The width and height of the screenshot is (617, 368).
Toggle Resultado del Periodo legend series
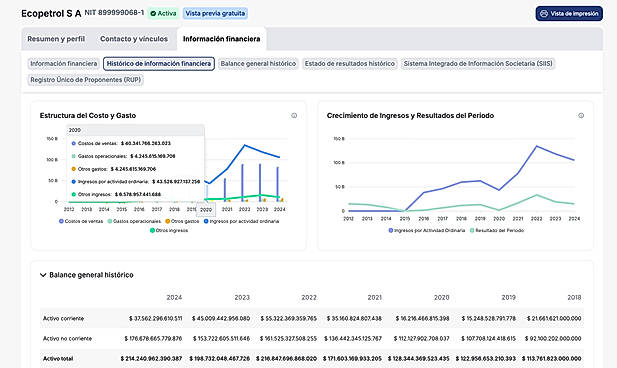point(497,230)
